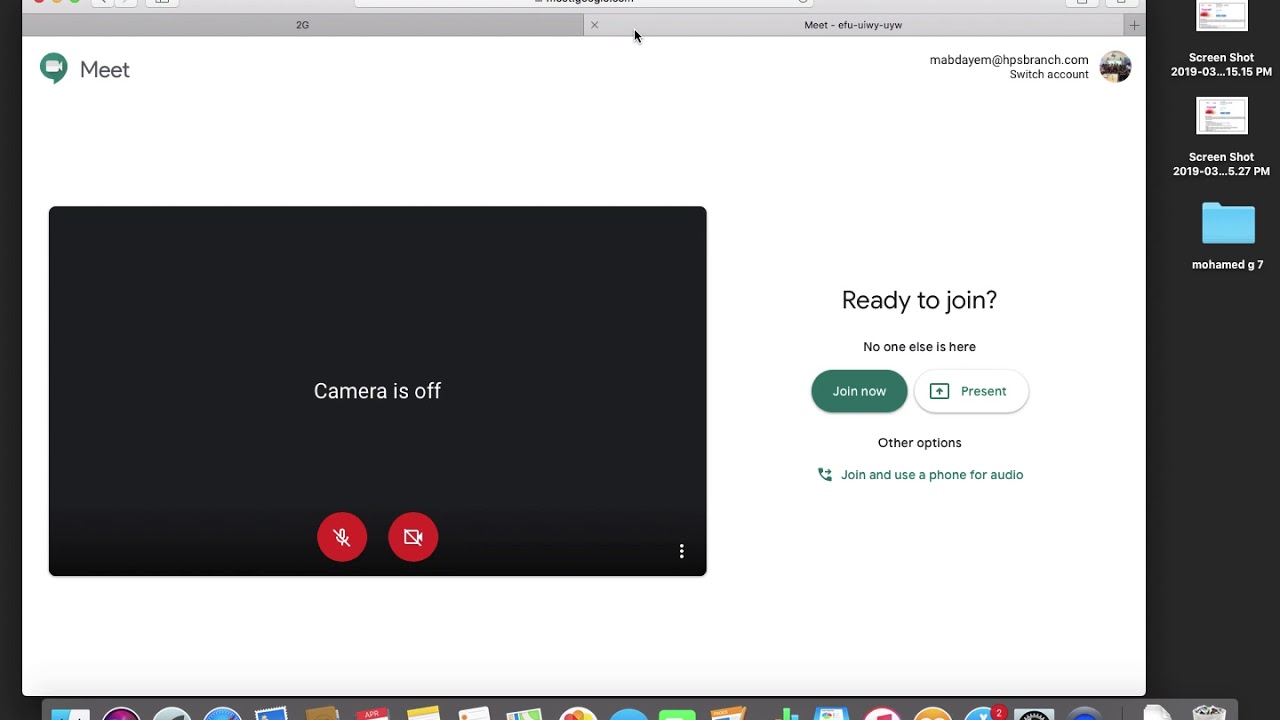
Task: Open the account profile avatar
Action: click(1115, 67)
